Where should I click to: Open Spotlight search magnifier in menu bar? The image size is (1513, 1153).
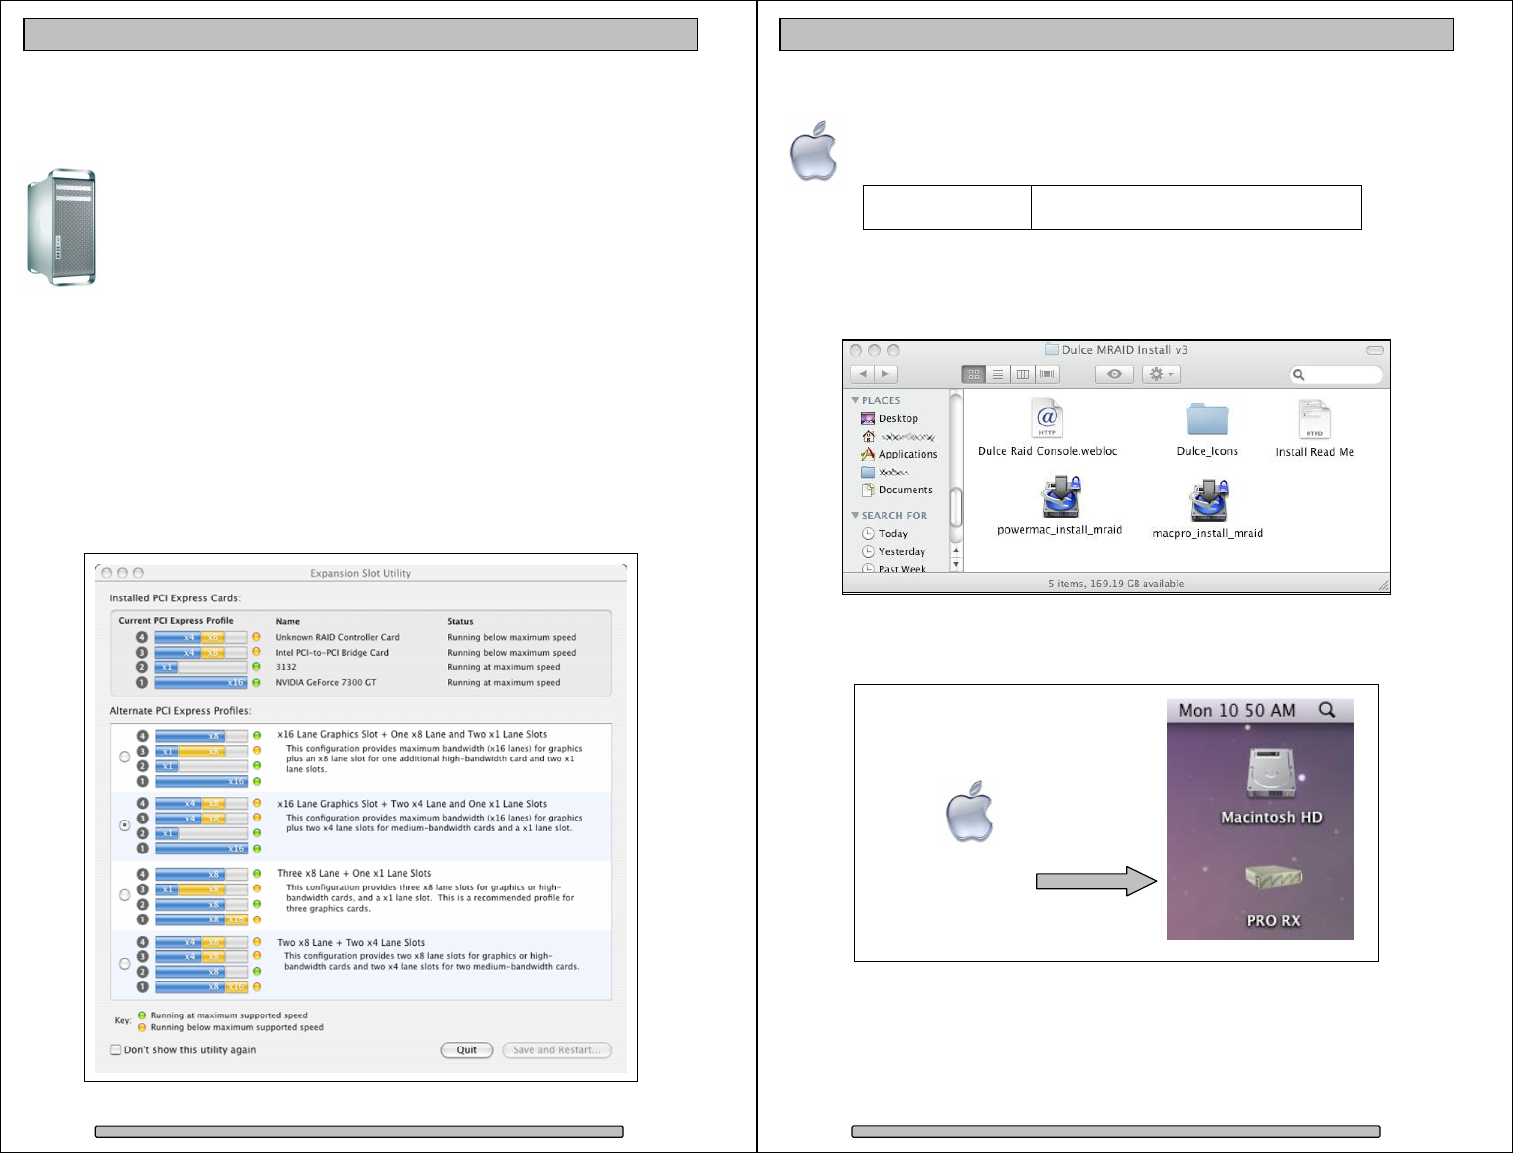click(1327, 710)
